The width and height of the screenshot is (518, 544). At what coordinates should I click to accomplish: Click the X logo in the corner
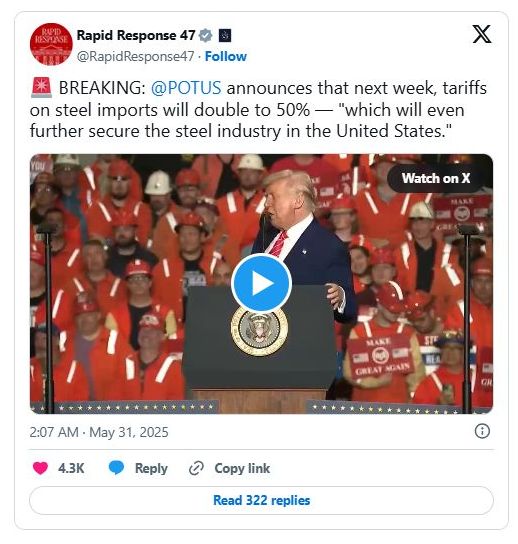click(482, 34)
